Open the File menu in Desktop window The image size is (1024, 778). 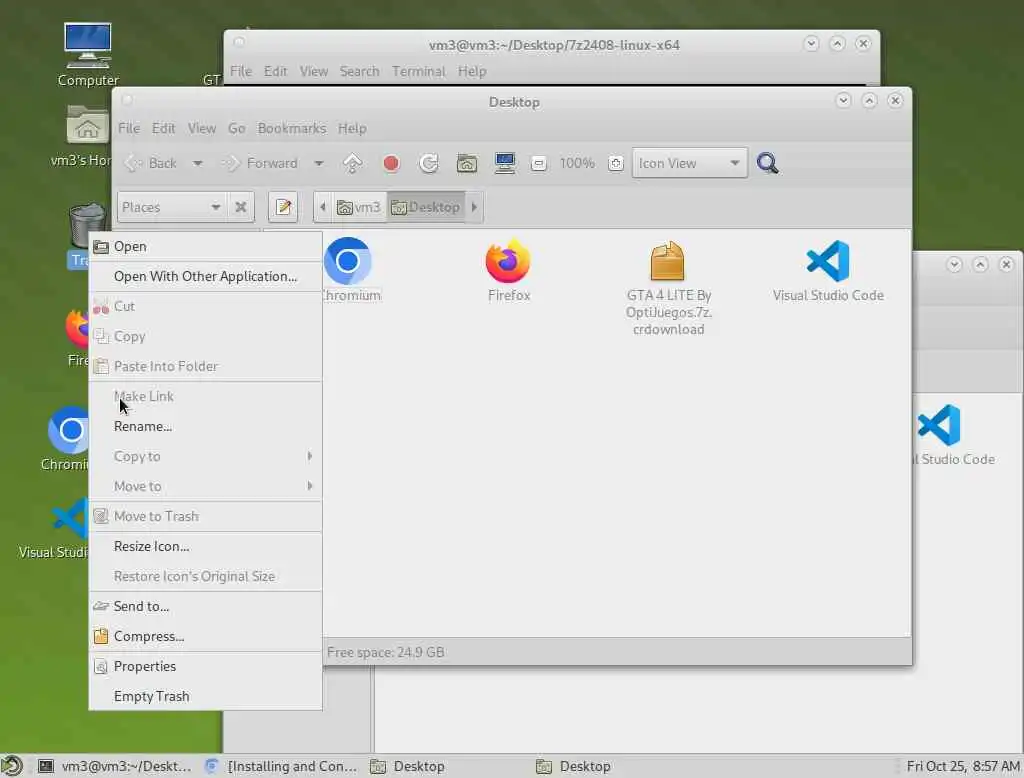[129, 129]
